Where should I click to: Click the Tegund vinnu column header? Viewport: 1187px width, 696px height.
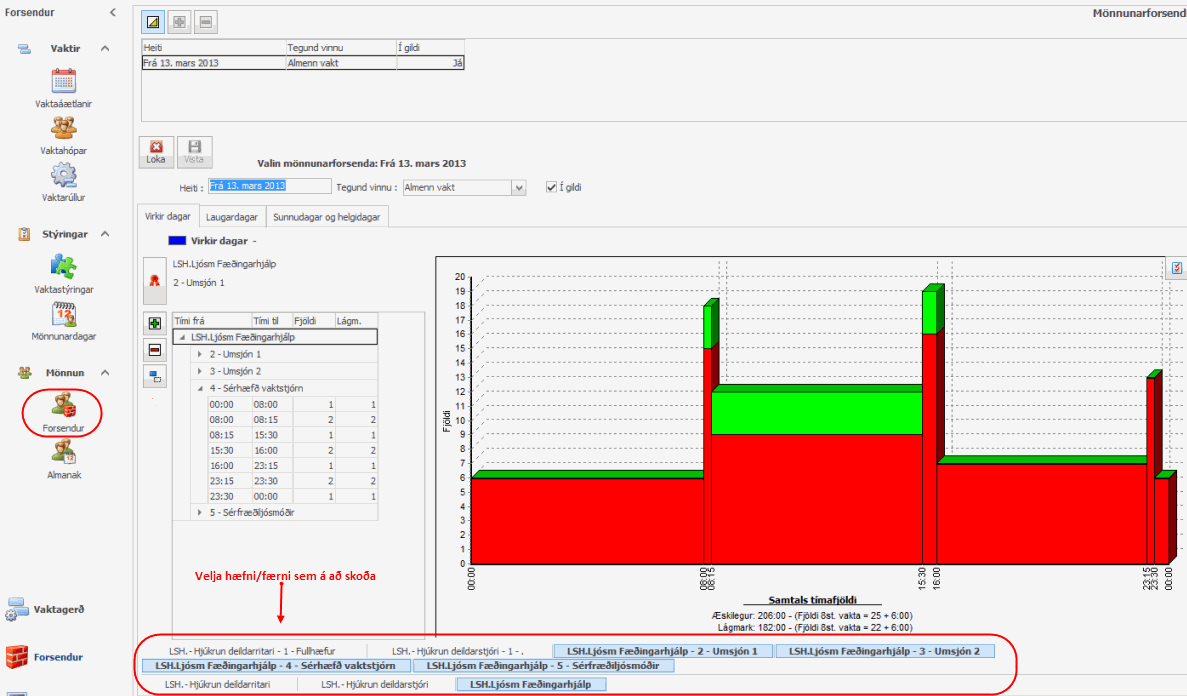[x=341, y=48]
